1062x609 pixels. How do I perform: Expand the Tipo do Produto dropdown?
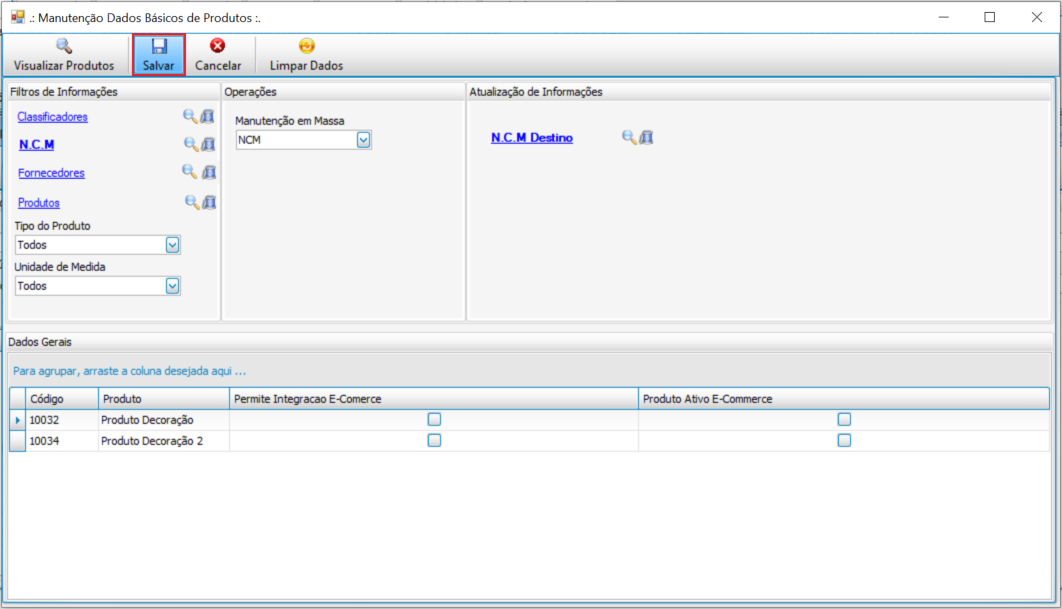[x=172, y=245]
